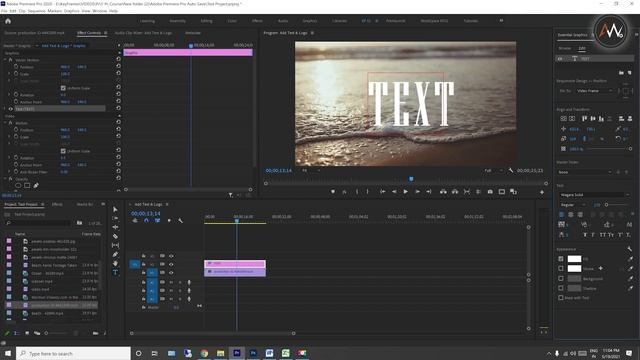Open Chrome from Windows taskbar
The width and height of the screenshot is (640, 360).
204,353
